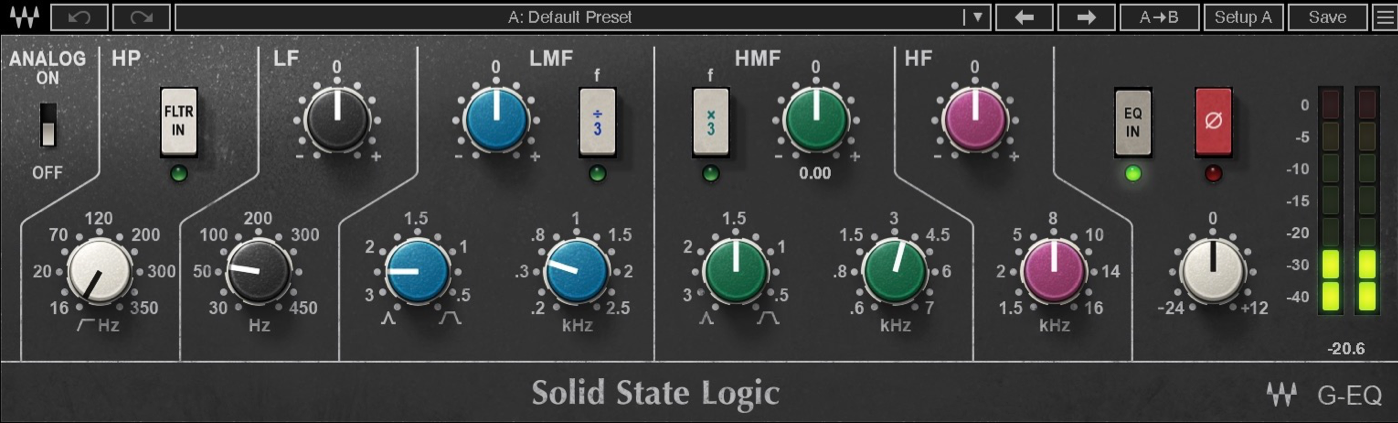1398x423 pixels.
Task: Click the G-EQ plugin name label
Action: click(x=1350, y=394)
